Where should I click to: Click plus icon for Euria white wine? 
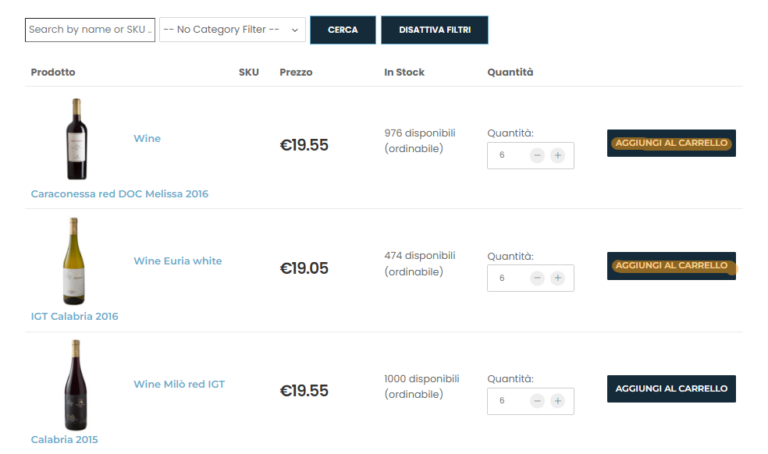[x=557, y=278]
